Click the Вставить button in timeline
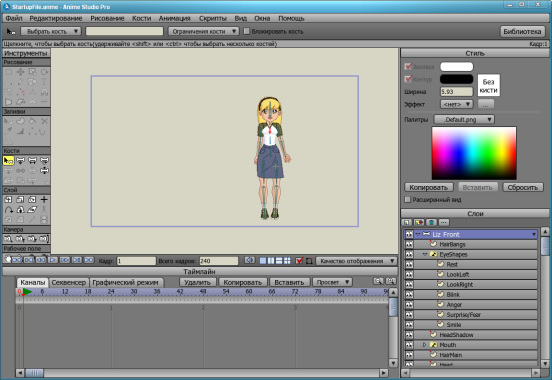Viewport: 552px width, 380px height. (289, 282)
